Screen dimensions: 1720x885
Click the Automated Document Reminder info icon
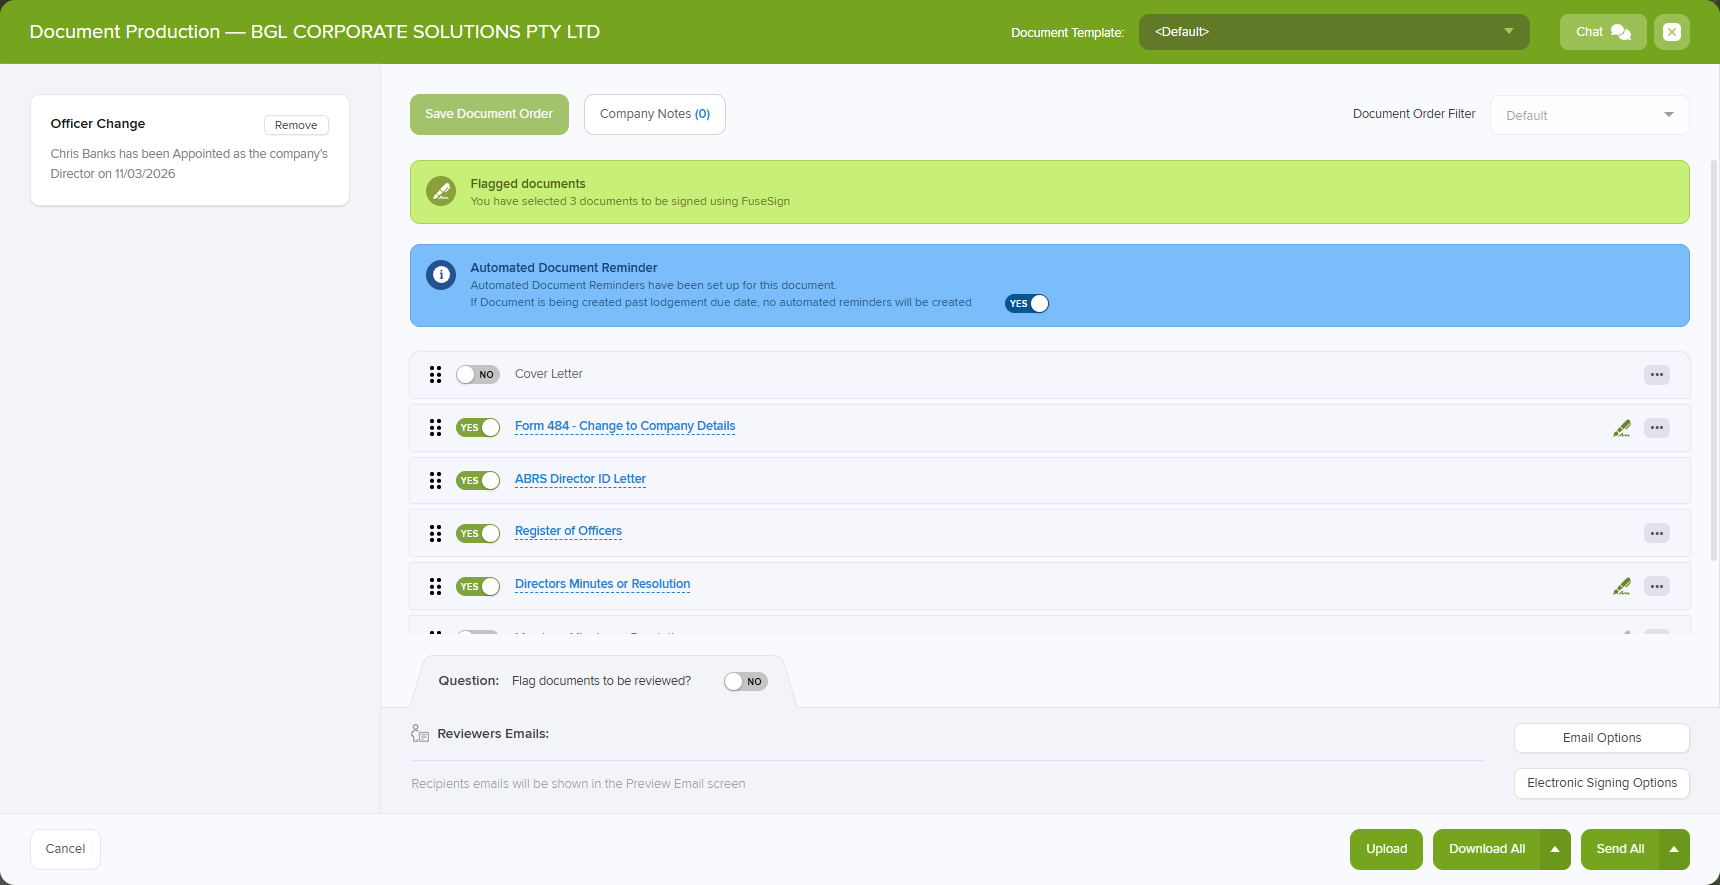click(x=441, y=275)
